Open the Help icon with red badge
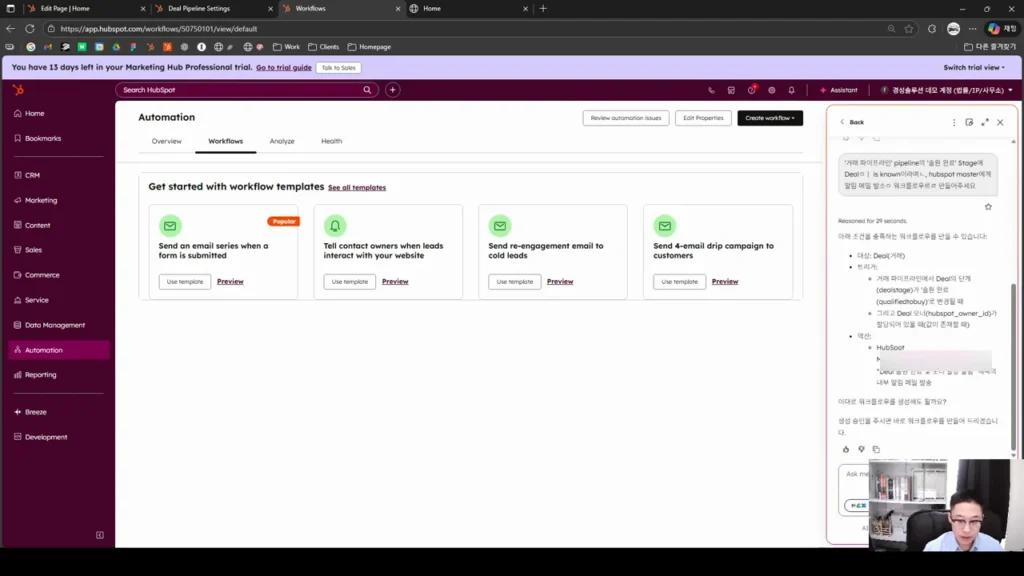The height and width of the screenshot is (576, 1024). [752, 89]
